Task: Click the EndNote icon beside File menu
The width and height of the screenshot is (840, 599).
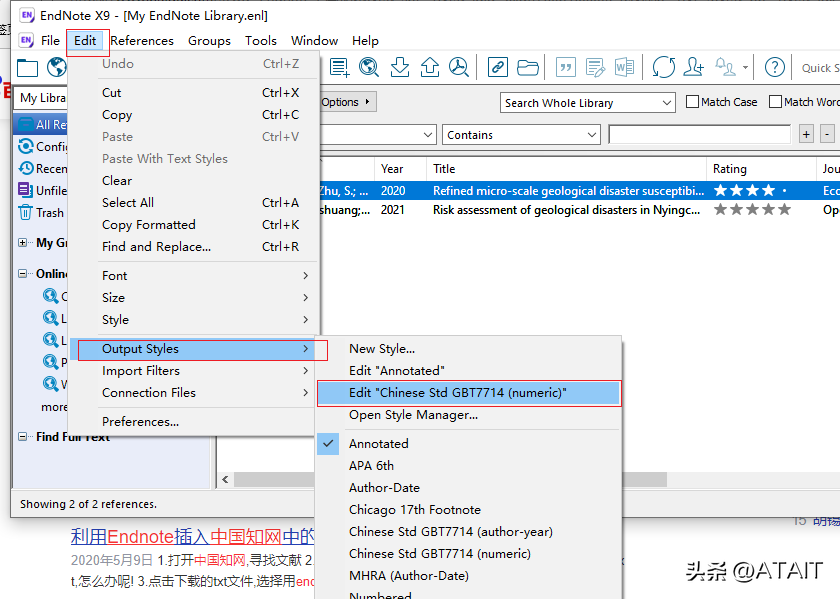Action: 26,40
